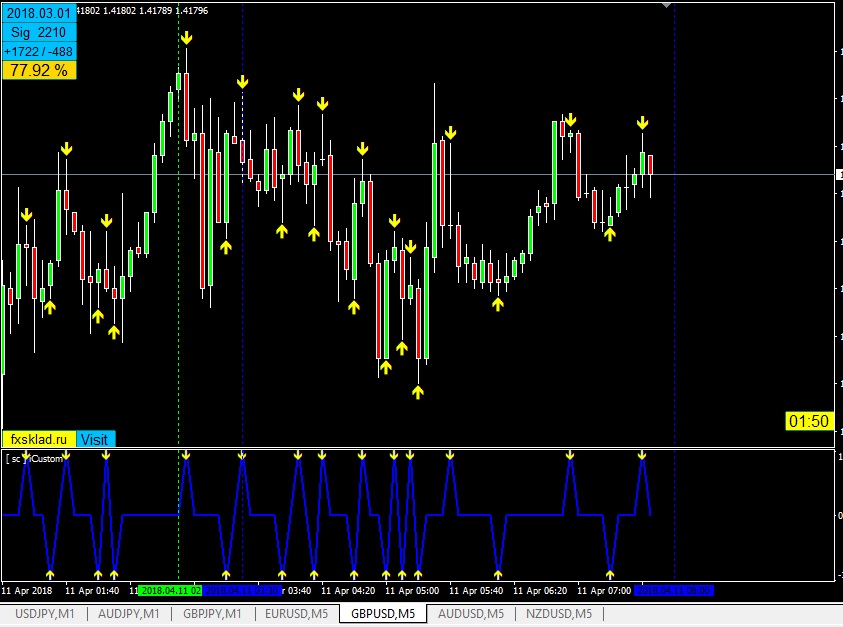Click the fxsklad.ru label
Screen dimensions: 843x627
point(39,439)
